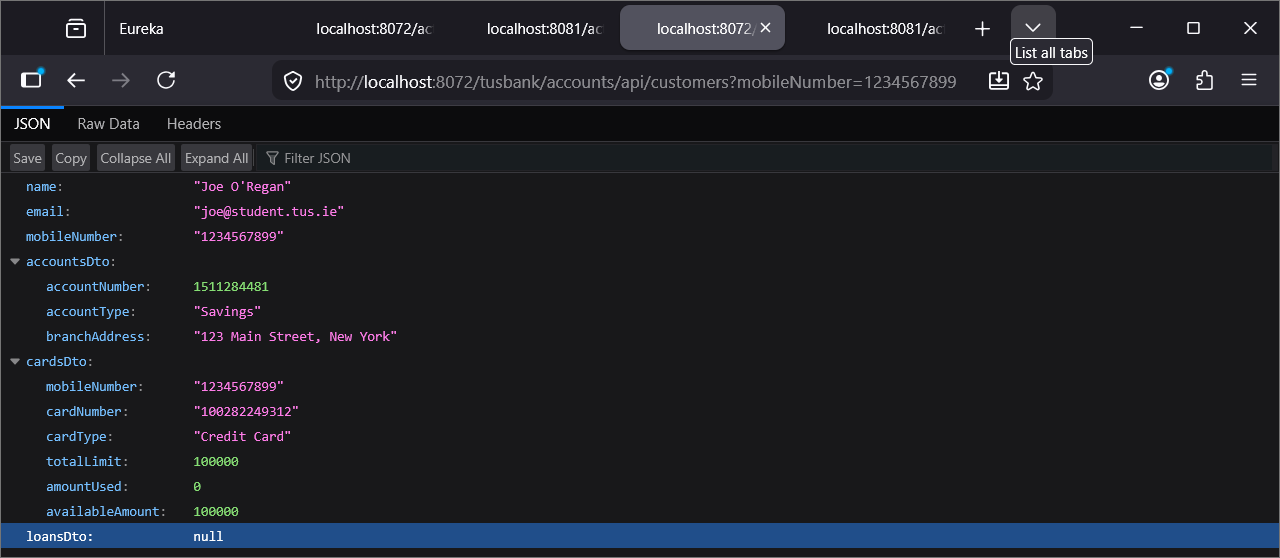Click the "joe@student.tus.ie" value
Image resolution: width=1280 pixels, height=558 pixels.
268,211
